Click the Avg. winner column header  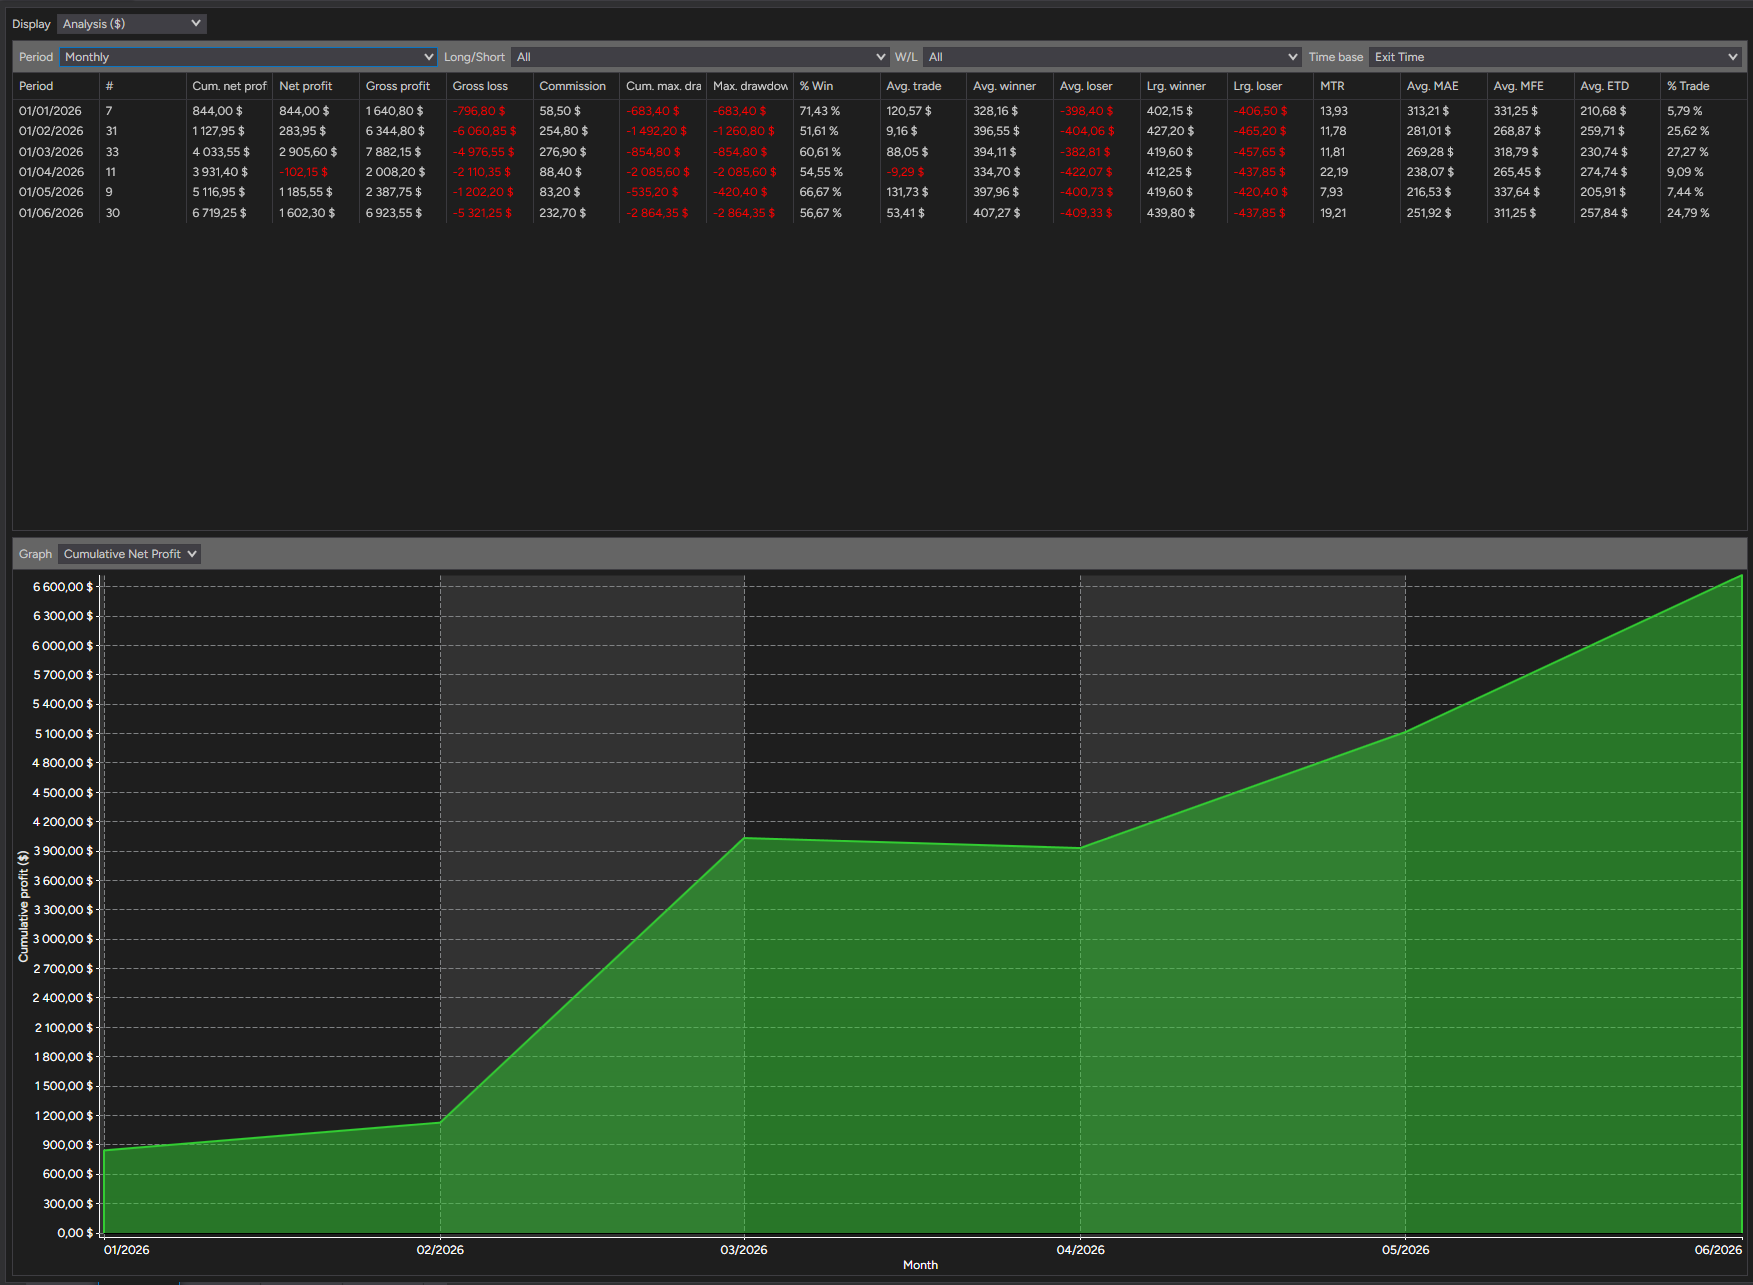pyautogui.click(x=1010, y=86)
